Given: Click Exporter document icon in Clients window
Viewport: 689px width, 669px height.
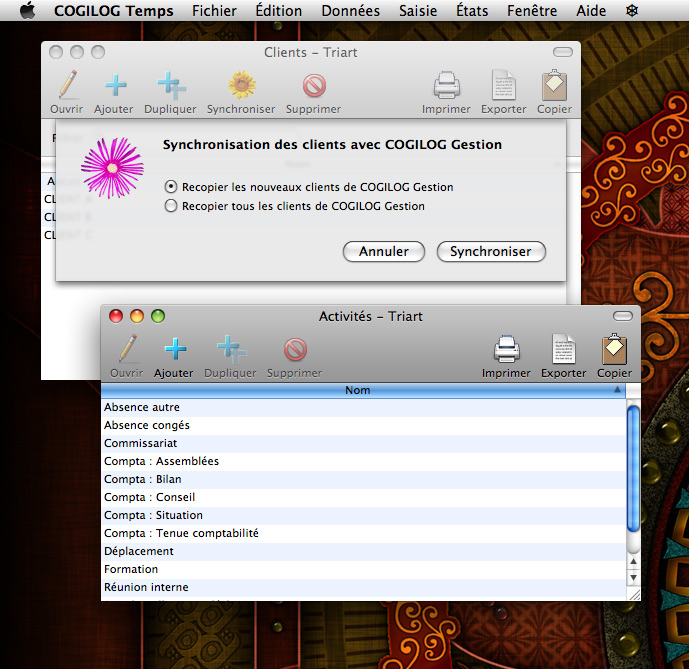Looking at the screenshot, I should [504, 85].
